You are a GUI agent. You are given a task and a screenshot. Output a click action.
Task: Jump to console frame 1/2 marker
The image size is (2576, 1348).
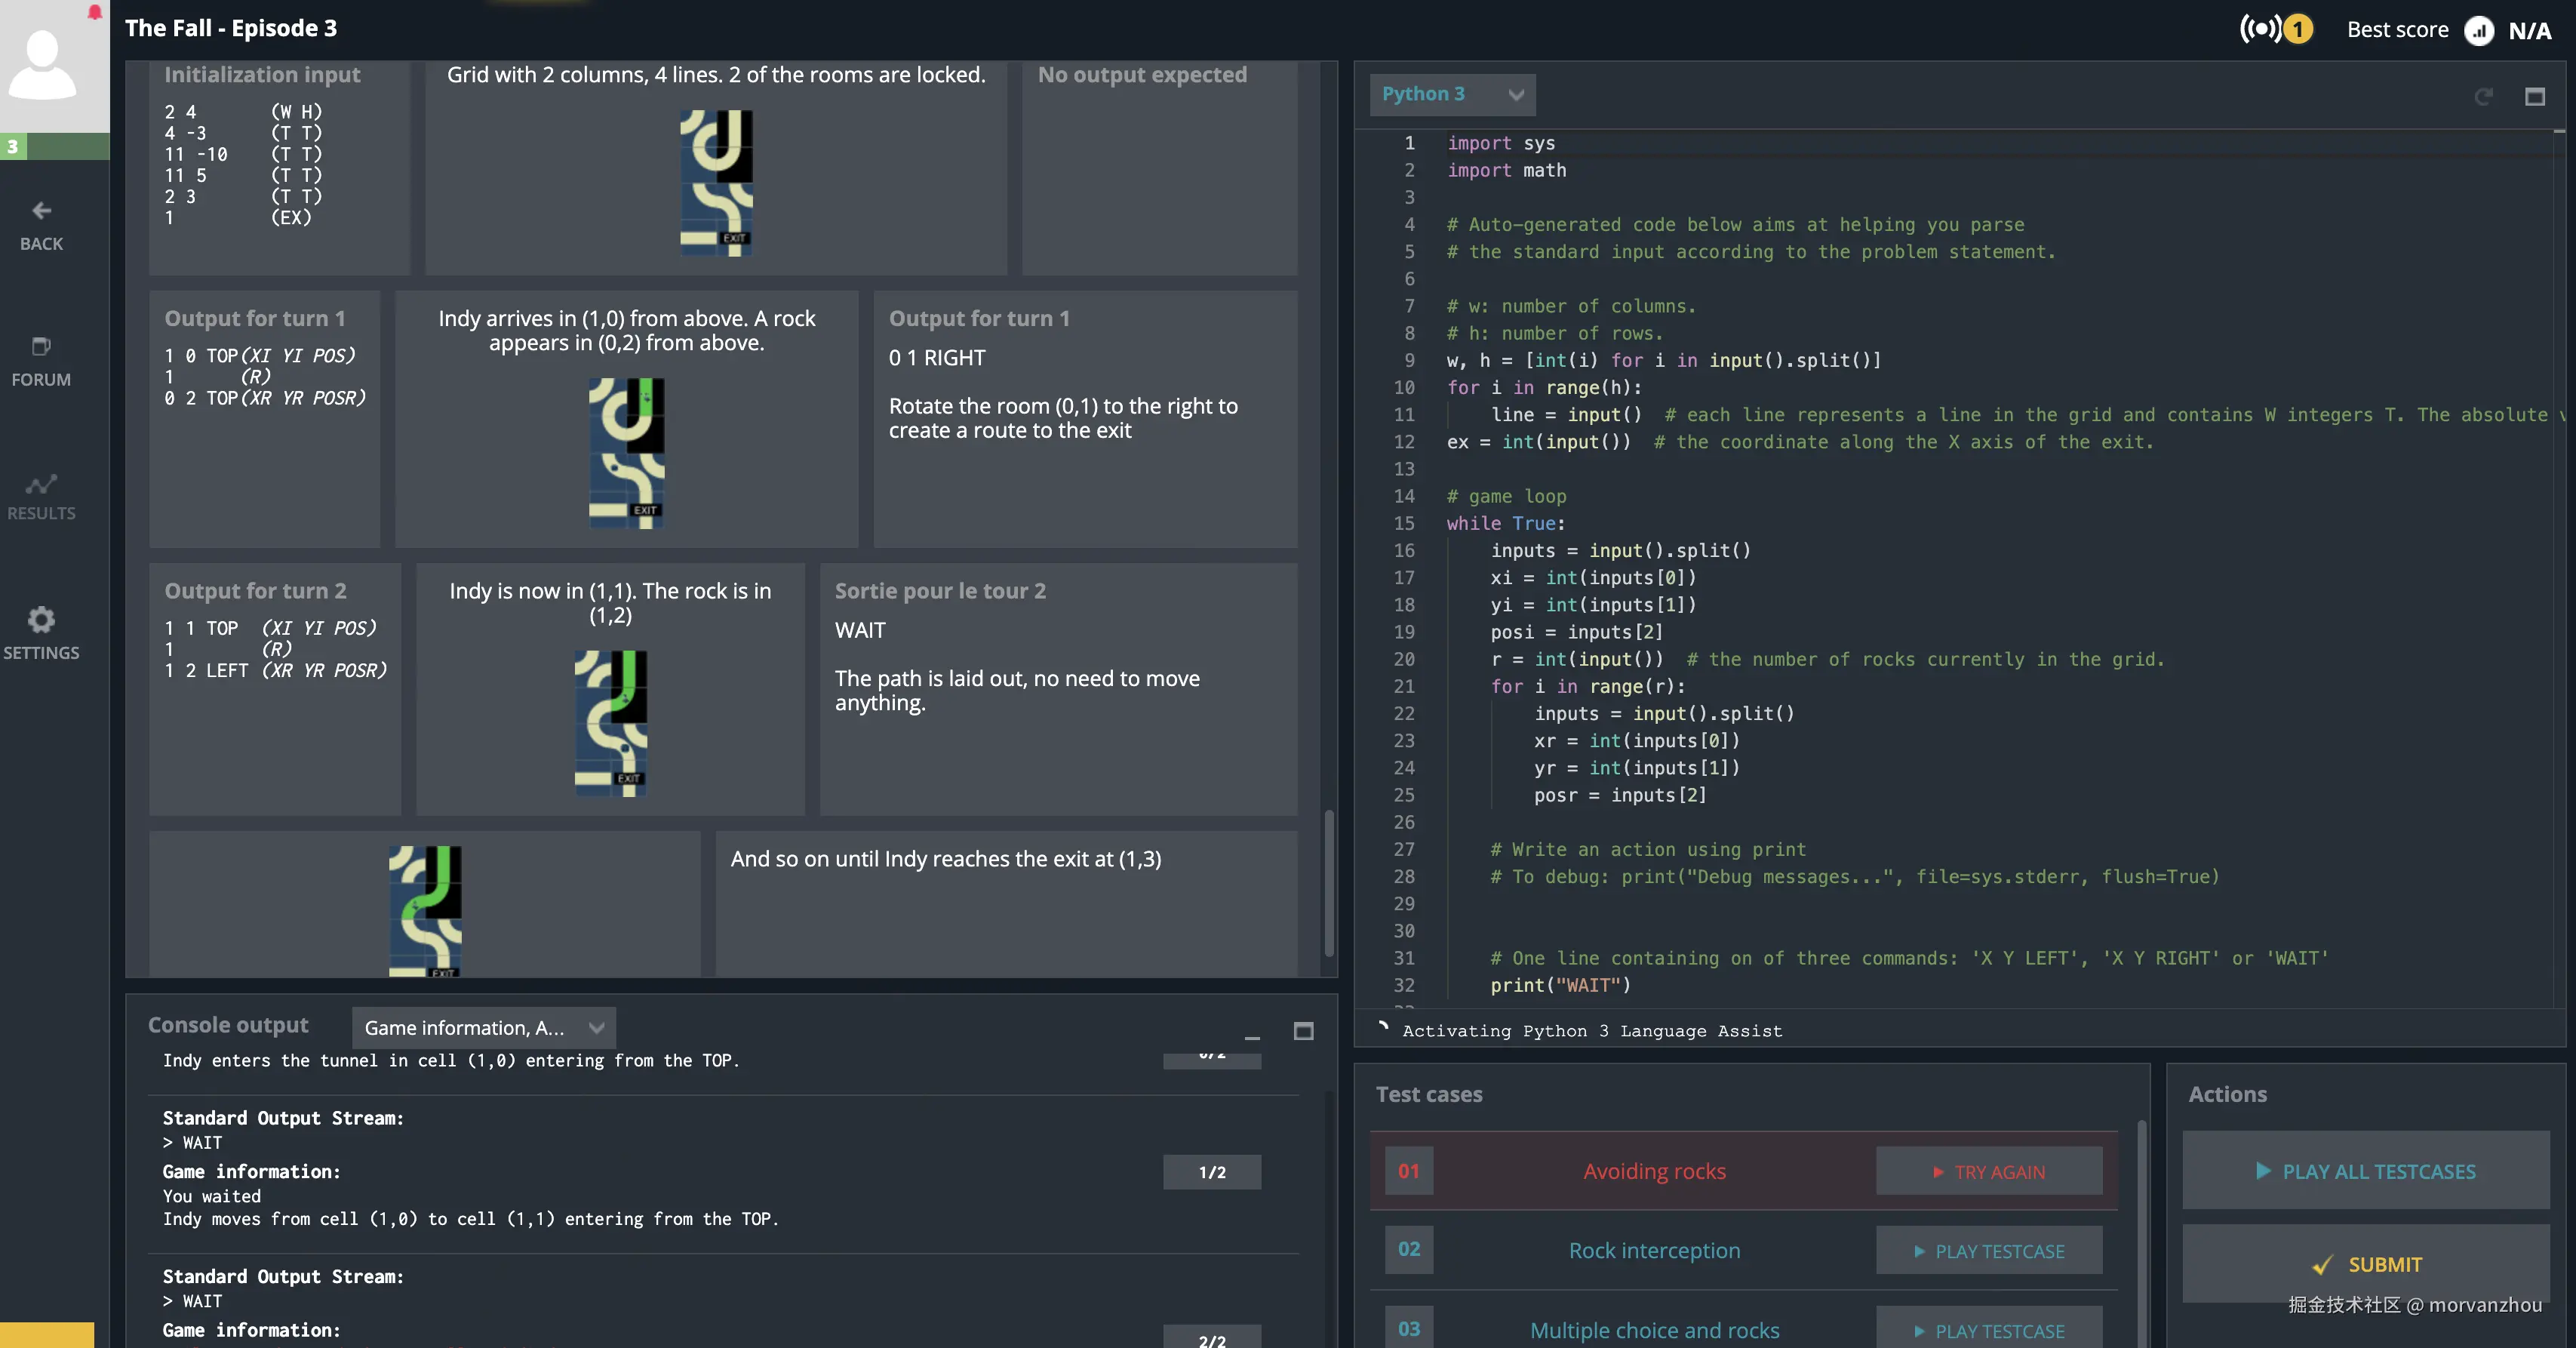tap(1211, 1172)
